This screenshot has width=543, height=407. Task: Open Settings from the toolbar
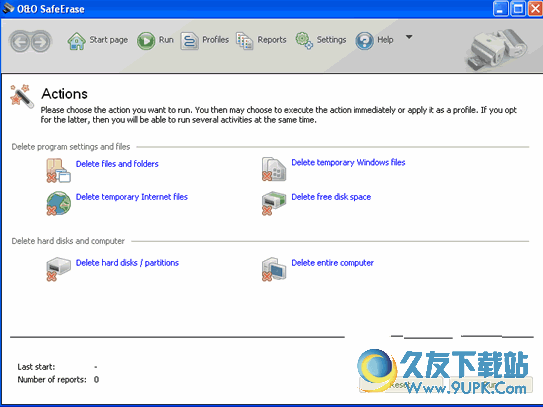coord(331,40)
